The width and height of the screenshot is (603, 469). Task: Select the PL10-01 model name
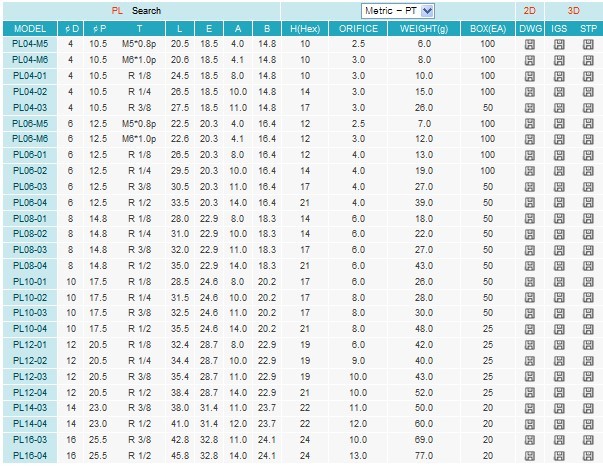click(x=29, y=281)
